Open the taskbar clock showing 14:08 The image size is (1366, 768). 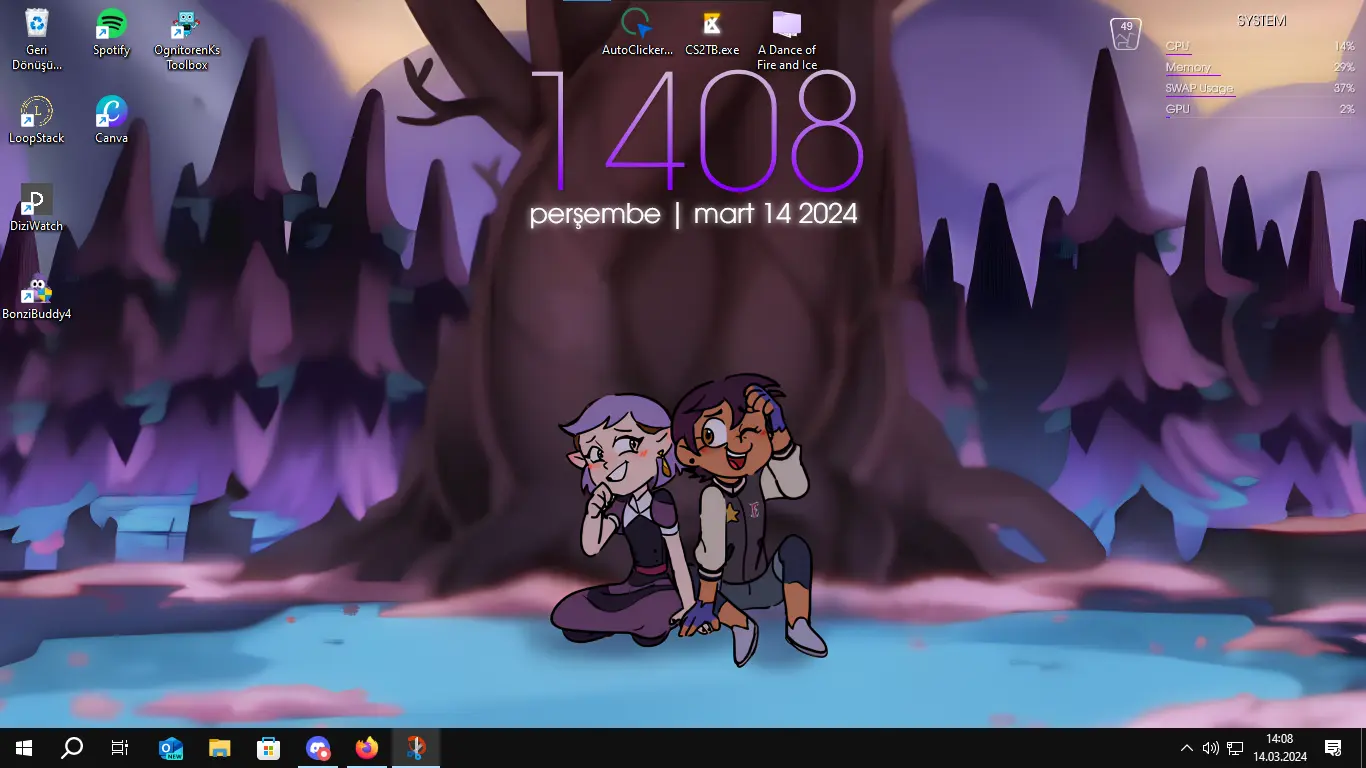coord(1280,748)
